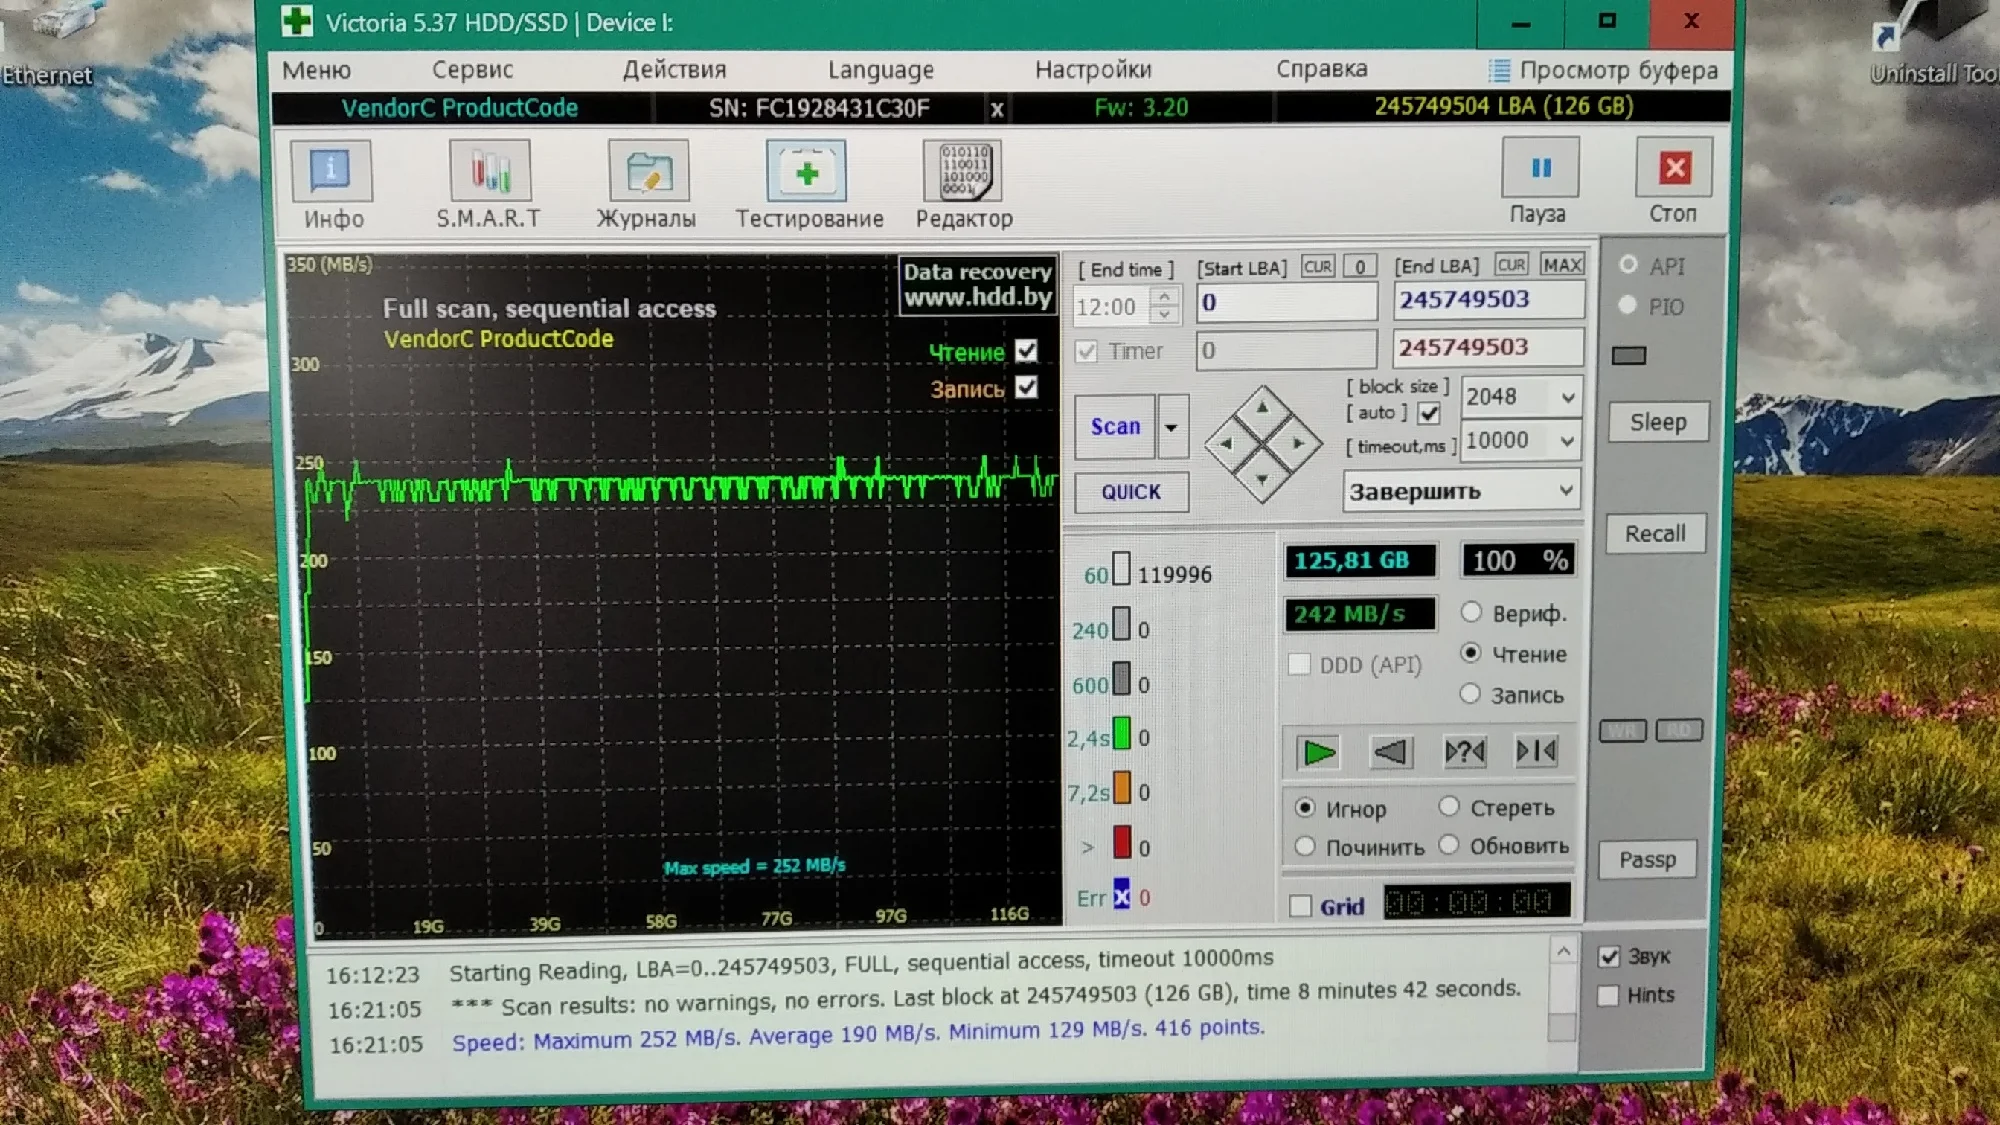
Task: Start scanning with green play arrow
Action: (1318, 752)
